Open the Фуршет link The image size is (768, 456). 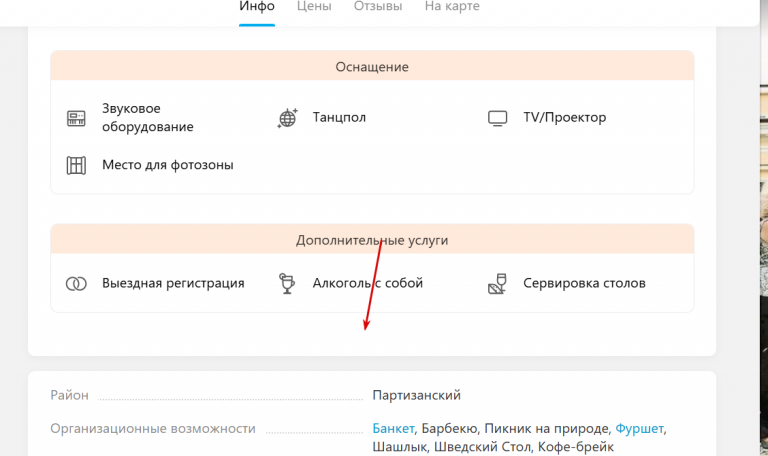coord(639,429)
